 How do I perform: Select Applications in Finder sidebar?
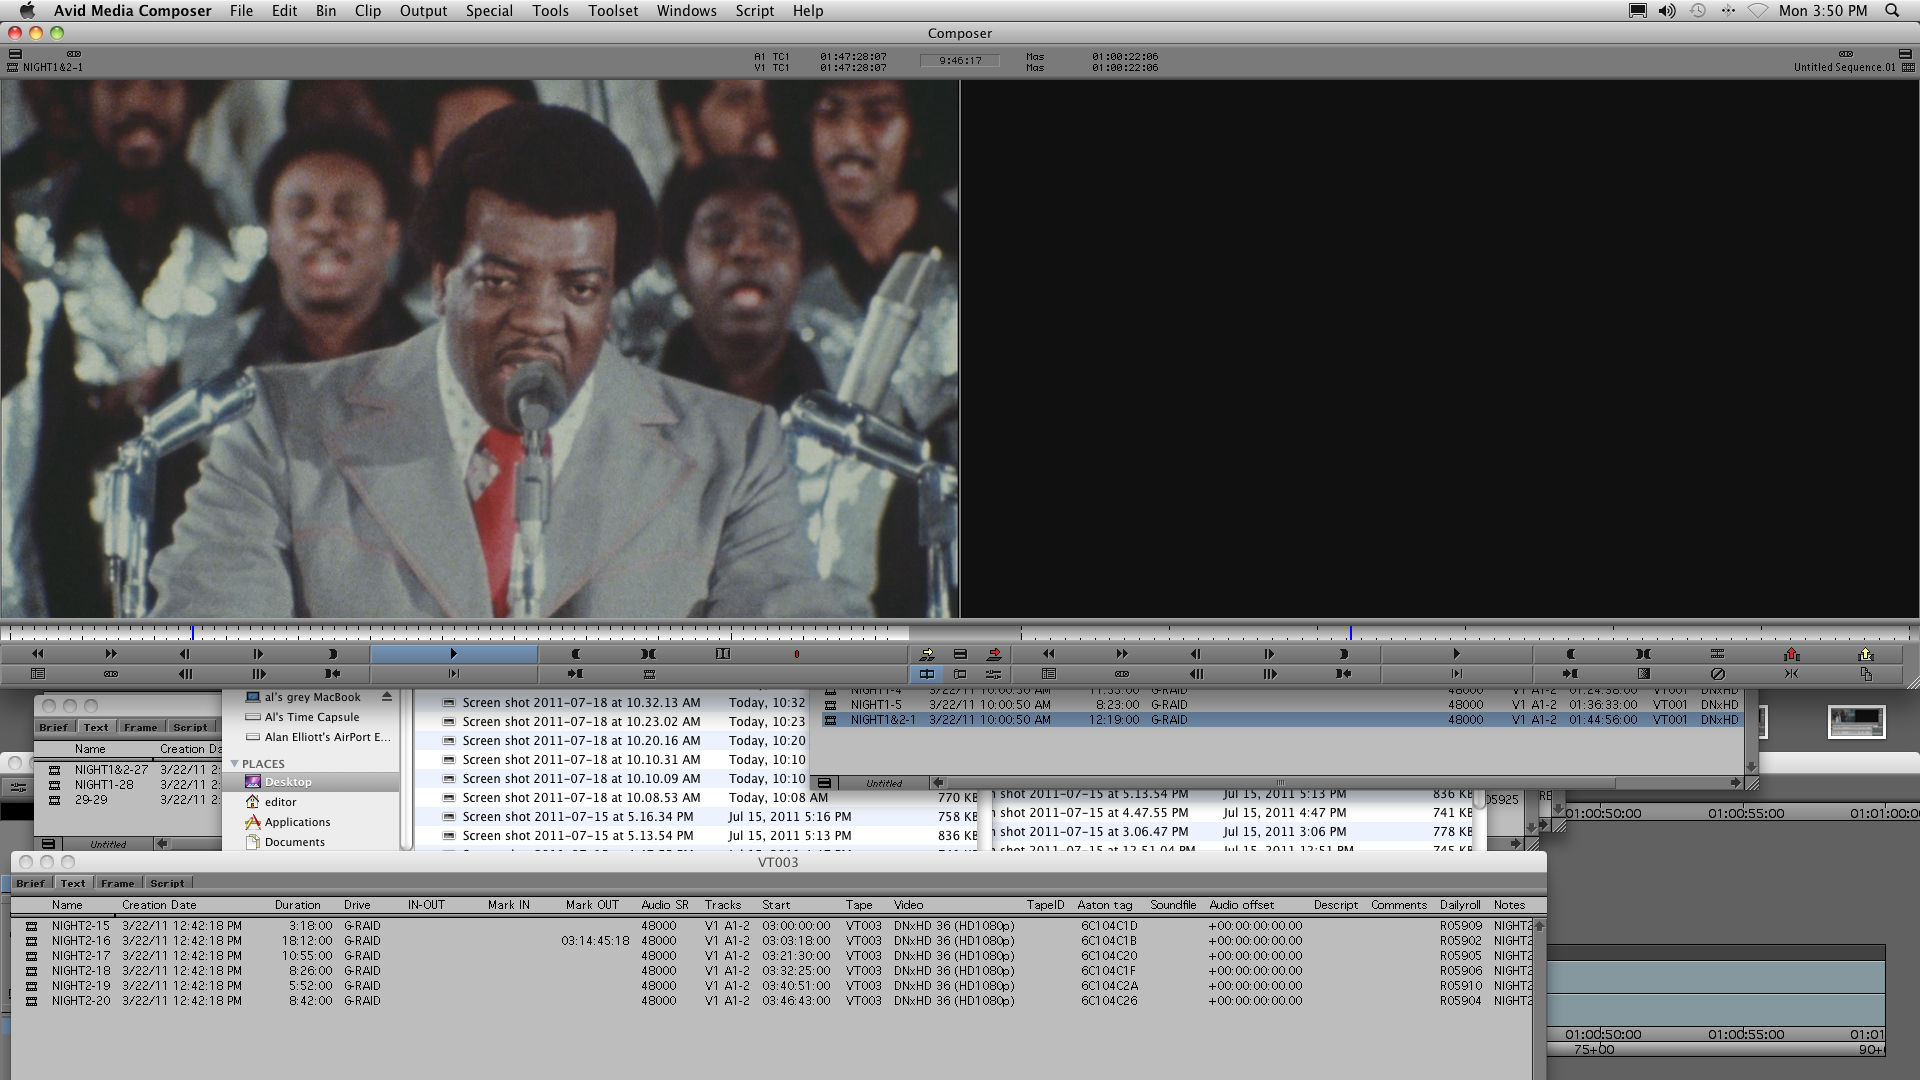click(x=297, y=822)
